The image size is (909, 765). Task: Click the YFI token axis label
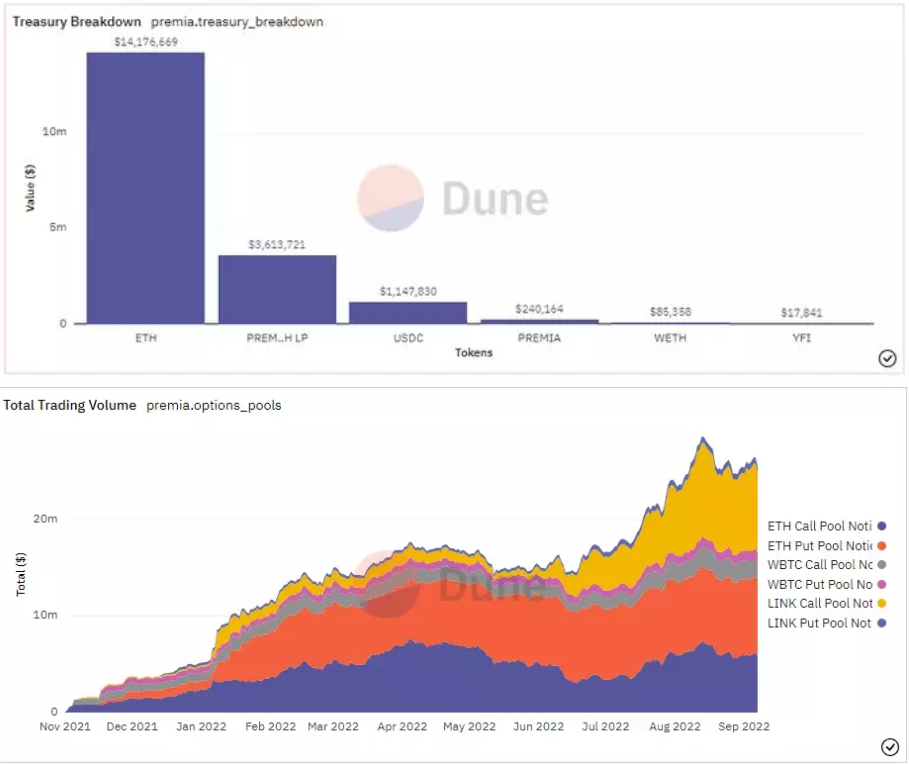click(802, 338)
